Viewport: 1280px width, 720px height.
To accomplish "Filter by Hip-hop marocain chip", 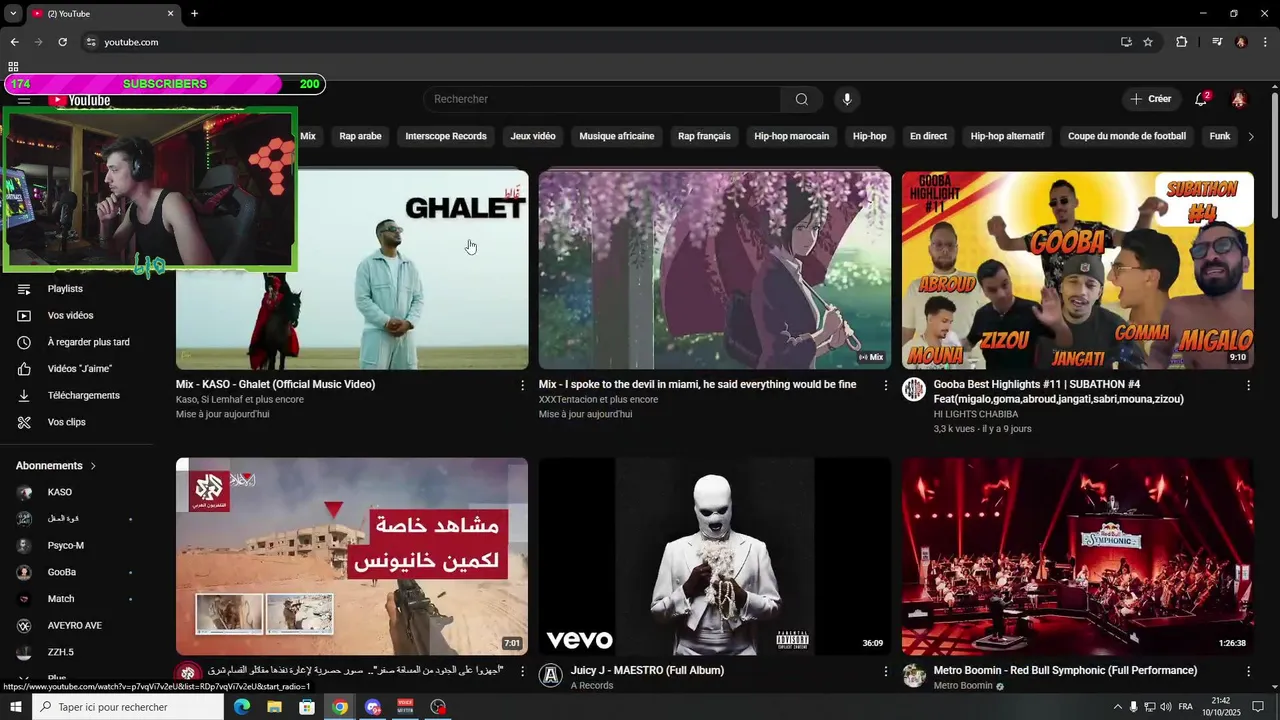I will (x=792, y=136).
